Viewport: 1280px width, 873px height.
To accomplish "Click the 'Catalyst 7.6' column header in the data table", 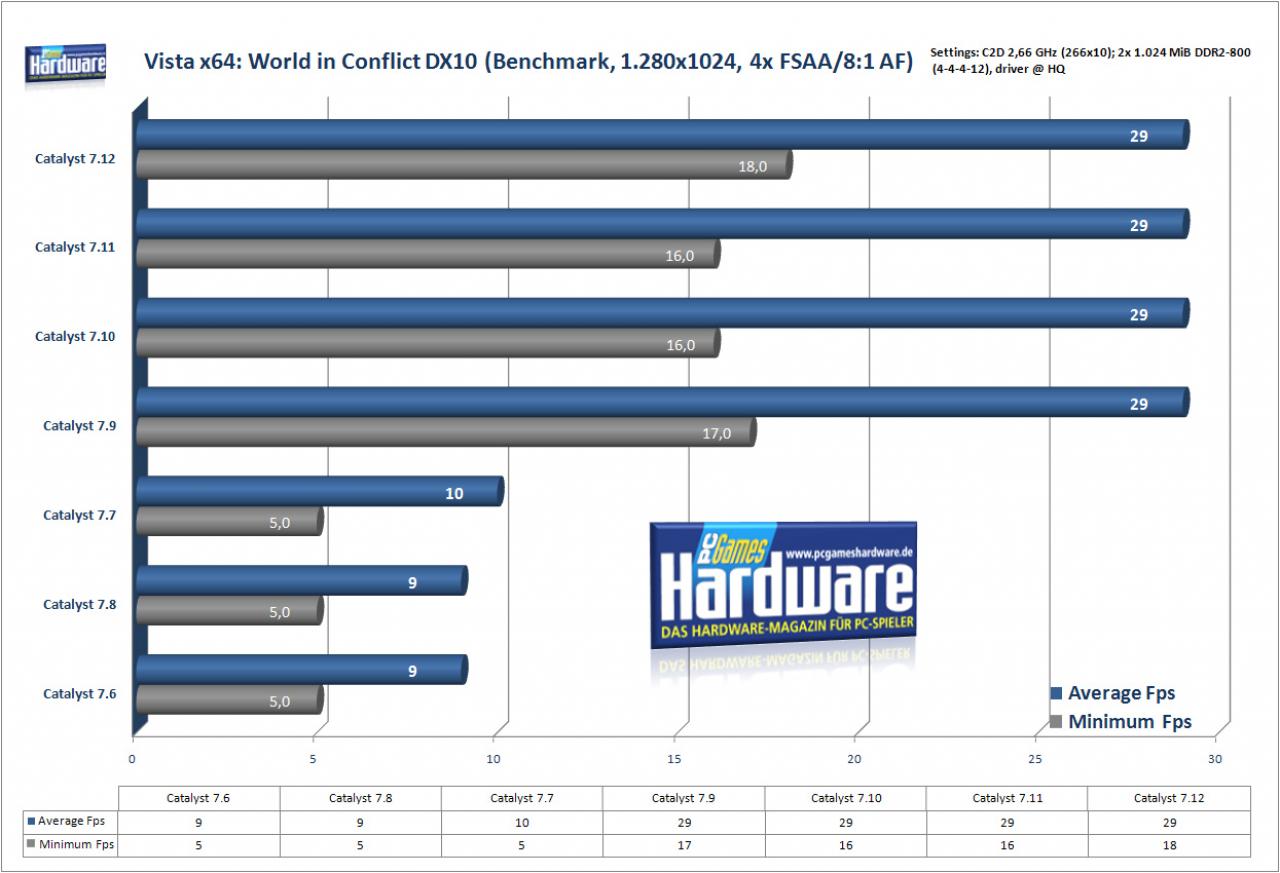I will [x=199, y=798].
